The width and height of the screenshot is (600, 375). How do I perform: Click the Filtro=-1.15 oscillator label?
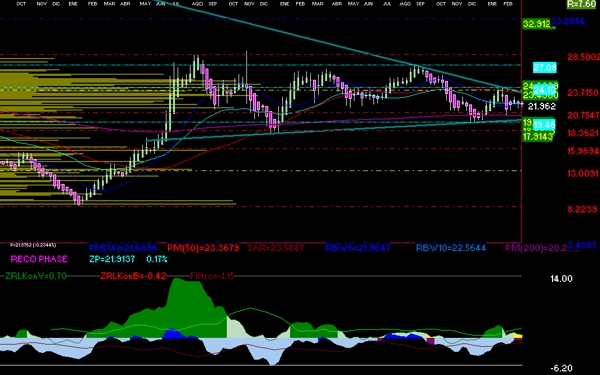tap(212, 276)
